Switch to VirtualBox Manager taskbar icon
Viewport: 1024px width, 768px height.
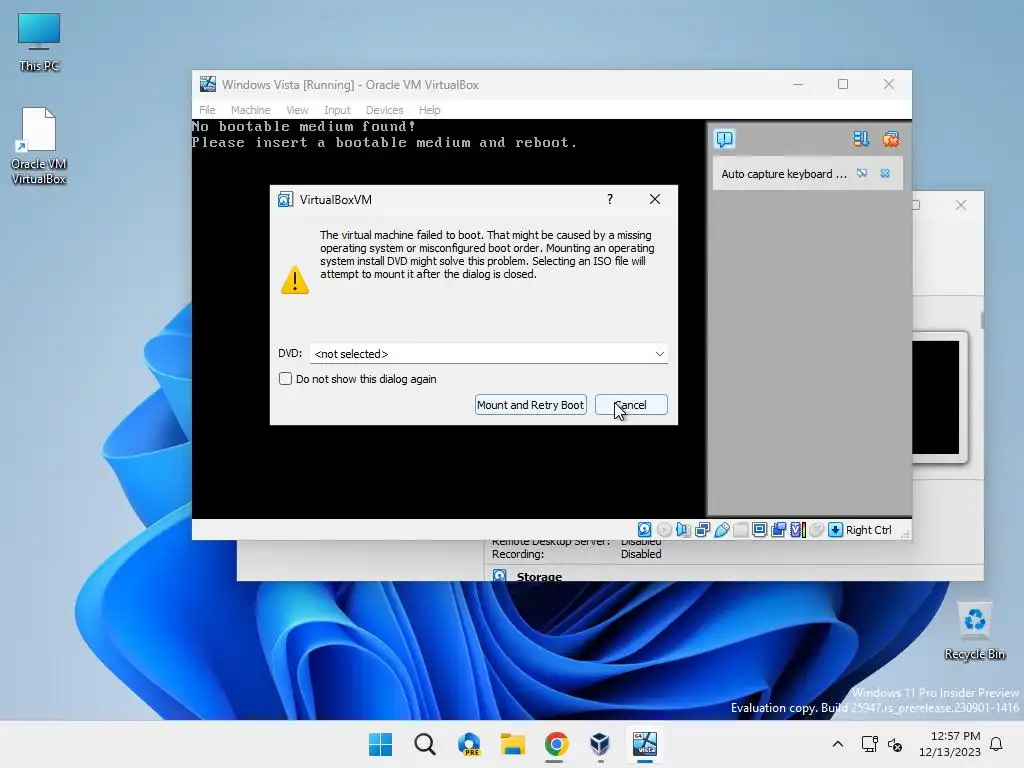tap(600, 744)
